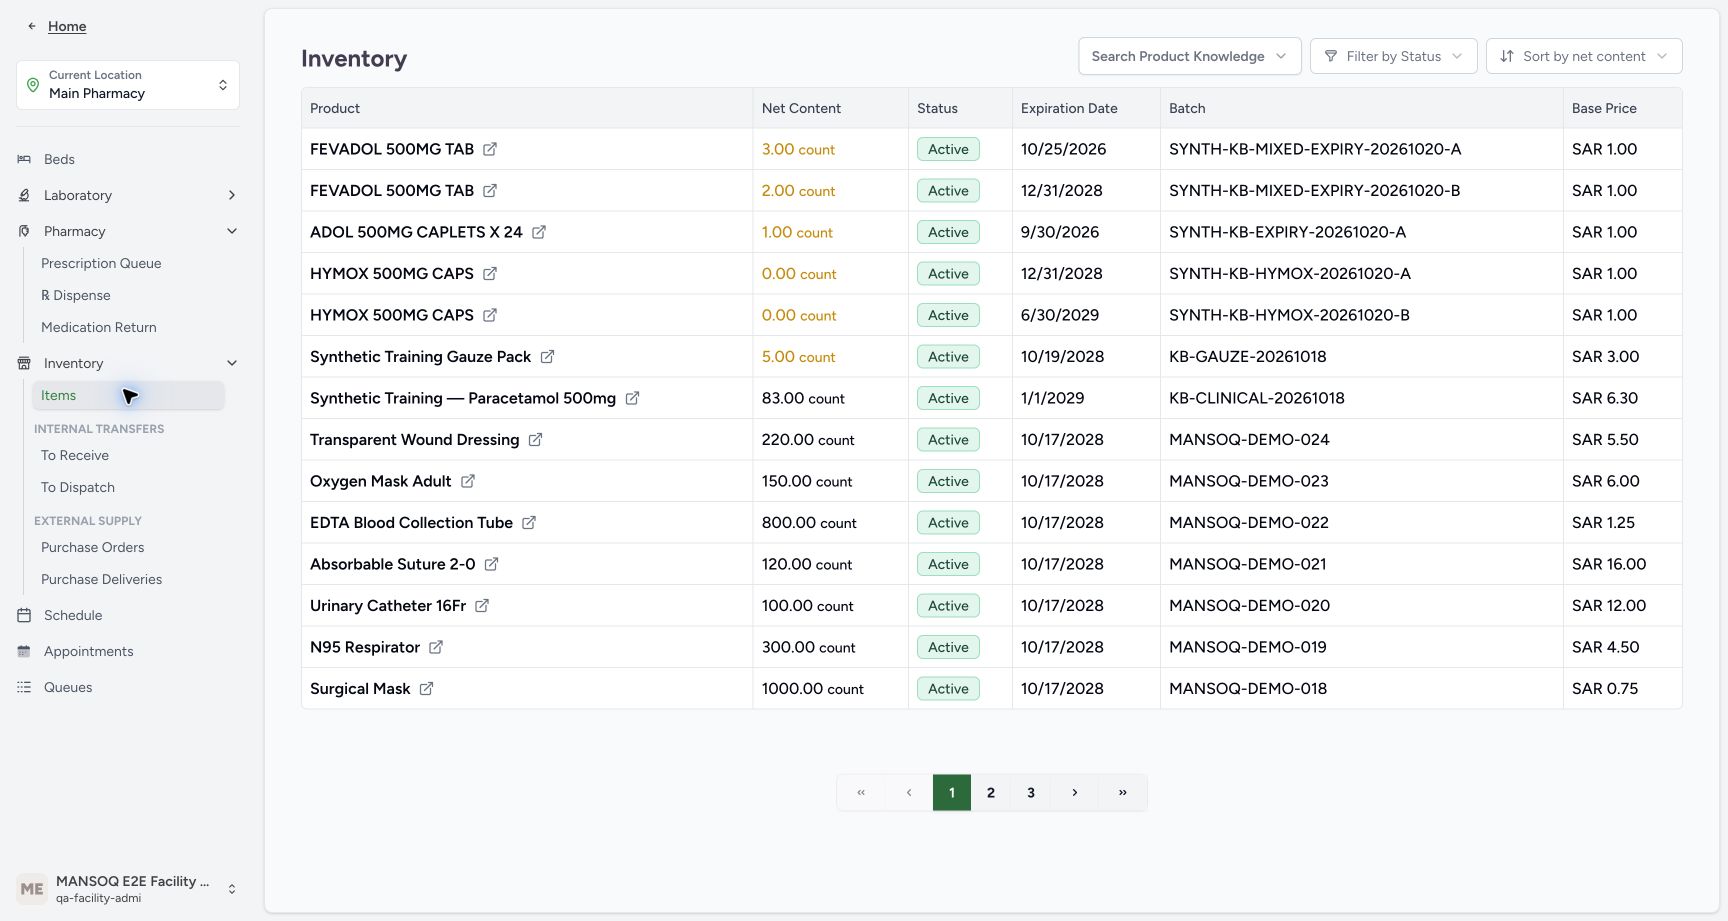Open external link icon for Urinary Catheter 16Fr
This screenshot has height=921, width=1728.
(482, 606)
